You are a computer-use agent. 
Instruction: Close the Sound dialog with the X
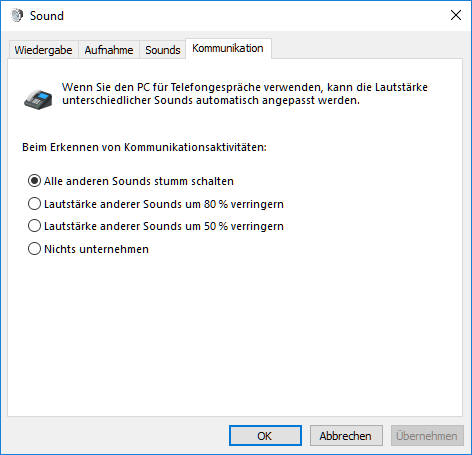[456, 15]
